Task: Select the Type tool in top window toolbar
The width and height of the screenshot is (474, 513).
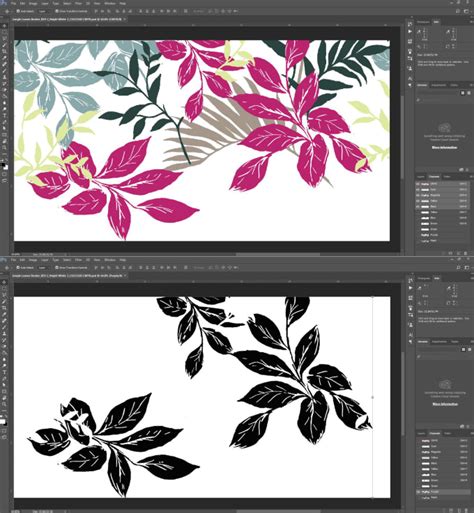Action: click(4, 116)
